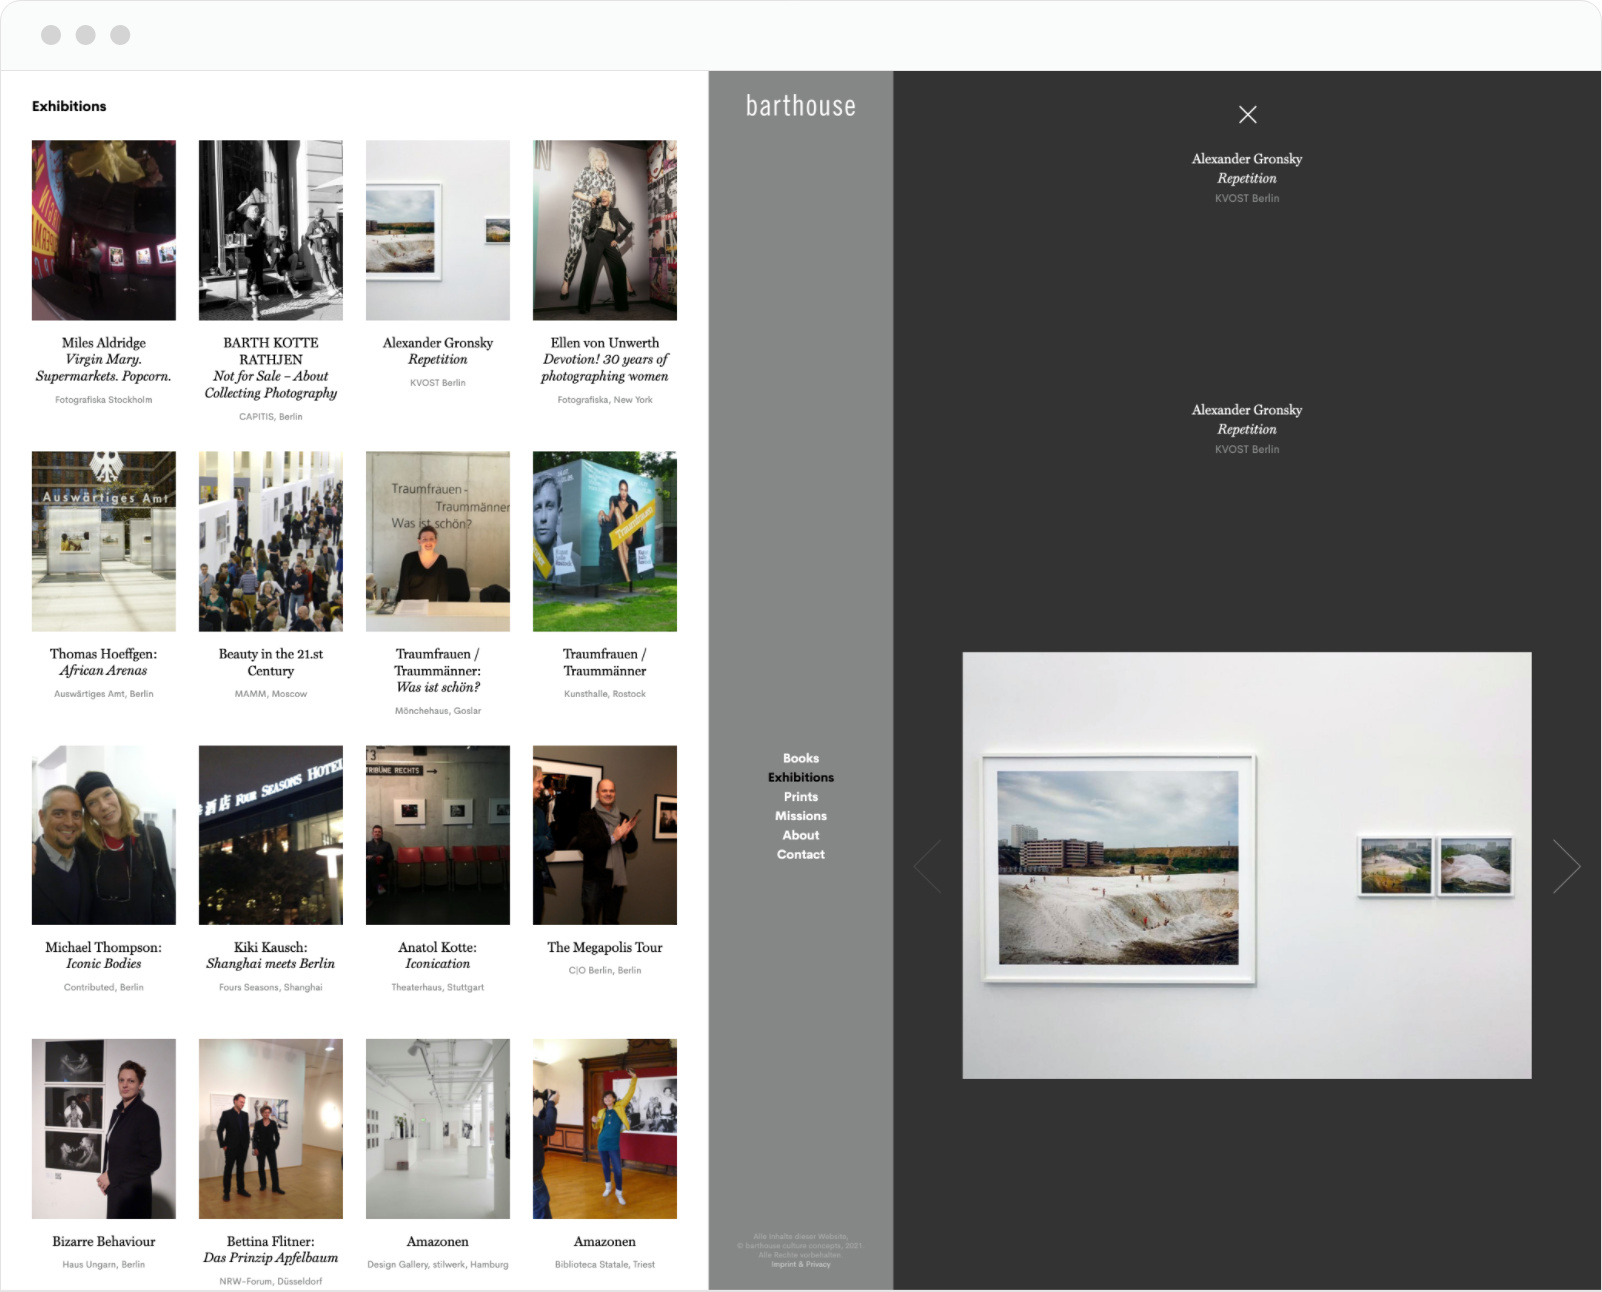Open the Imprint & Privacy page

(799, 1264)
